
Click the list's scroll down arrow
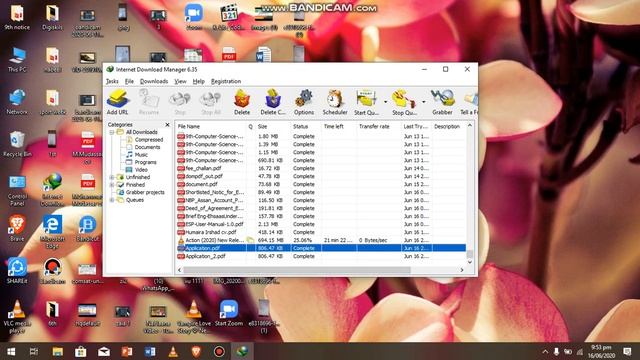[x=470, y=262]
